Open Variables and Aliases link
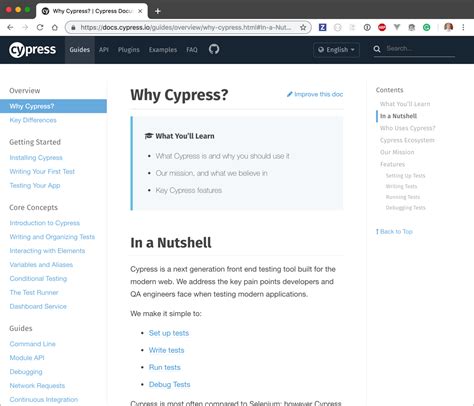This screenshot has width=474, height=406. (41, 265)
